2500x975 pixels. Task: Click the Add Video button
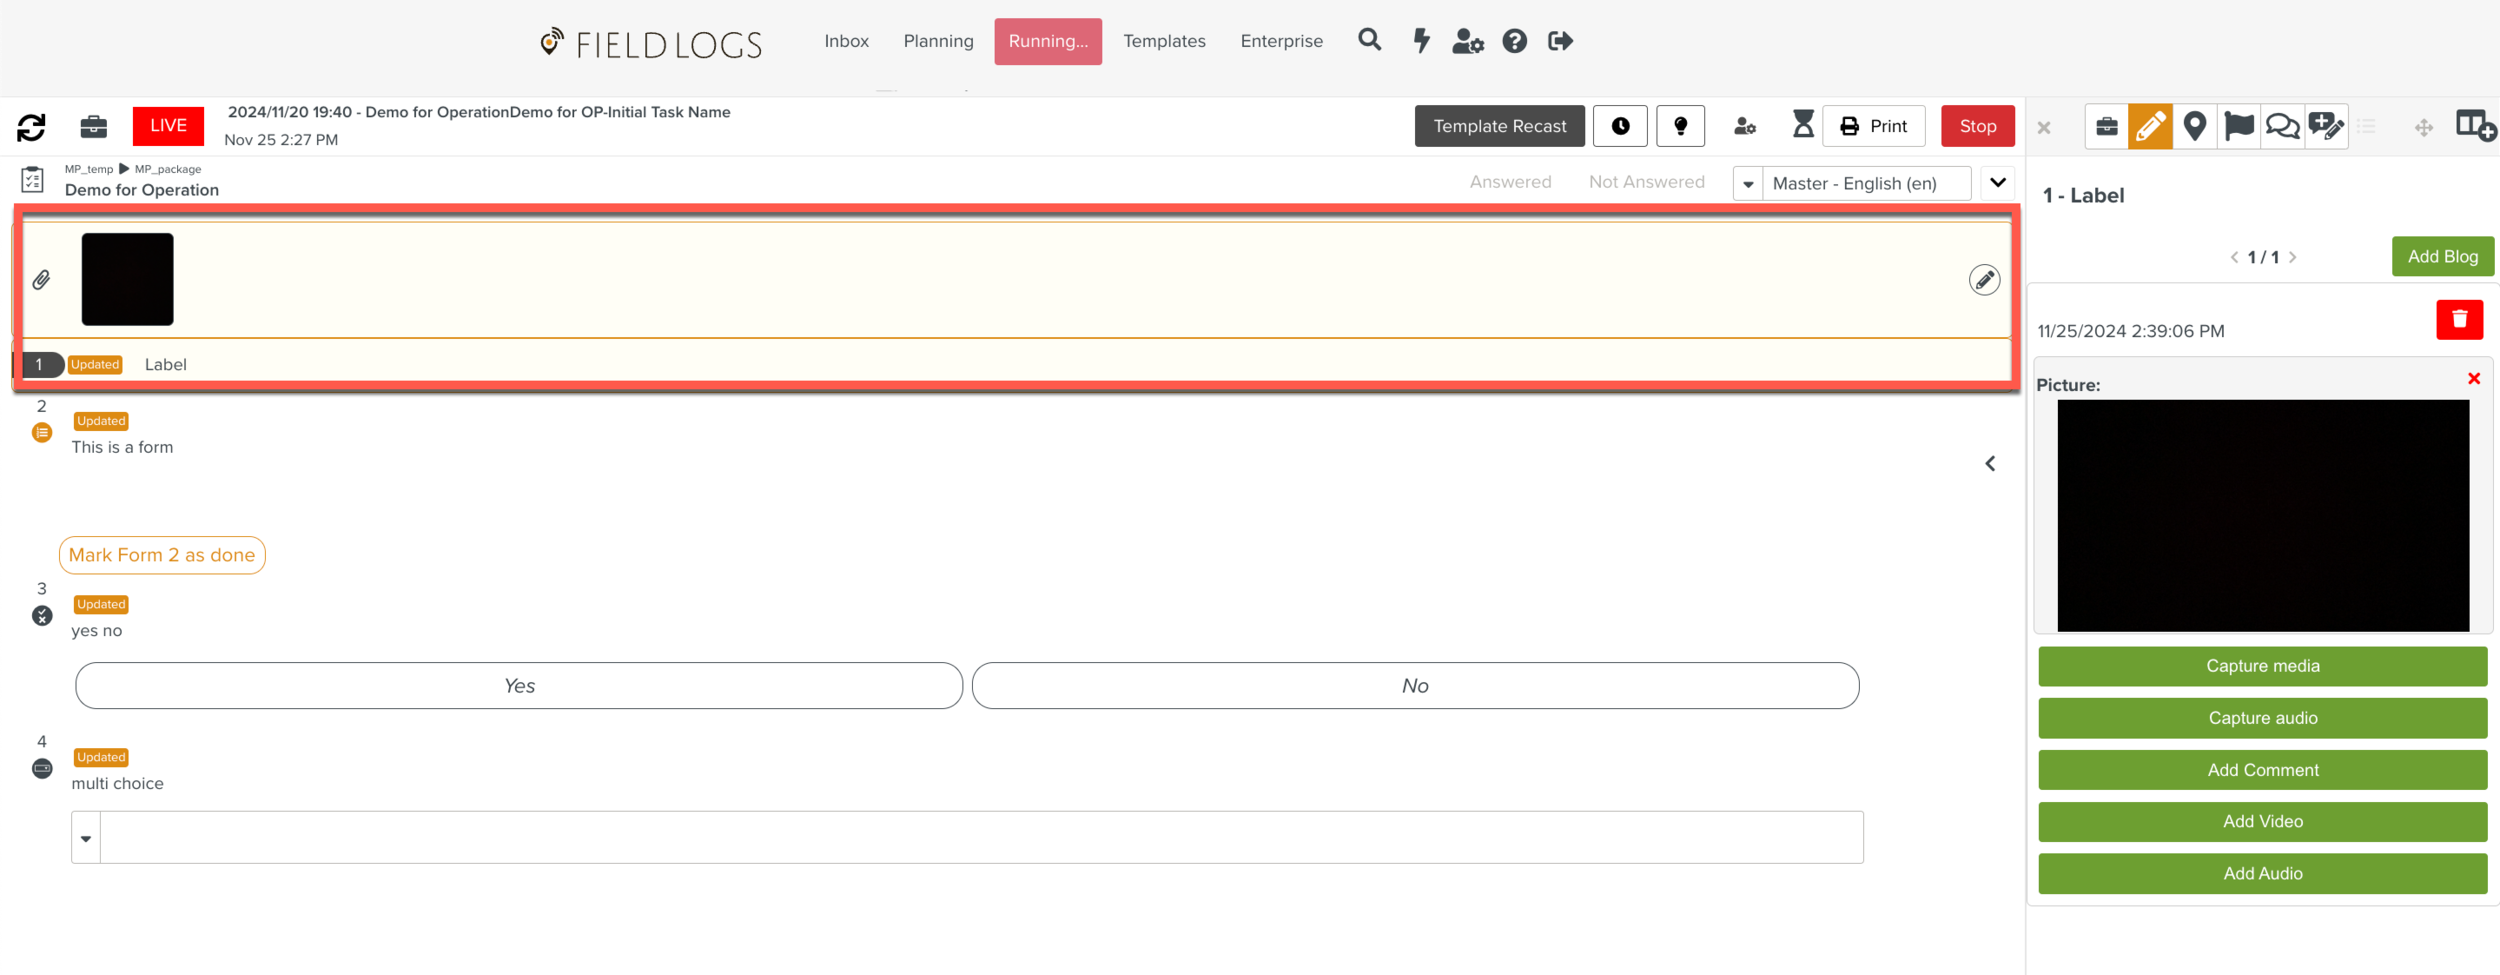click(x=2262, y=821)
